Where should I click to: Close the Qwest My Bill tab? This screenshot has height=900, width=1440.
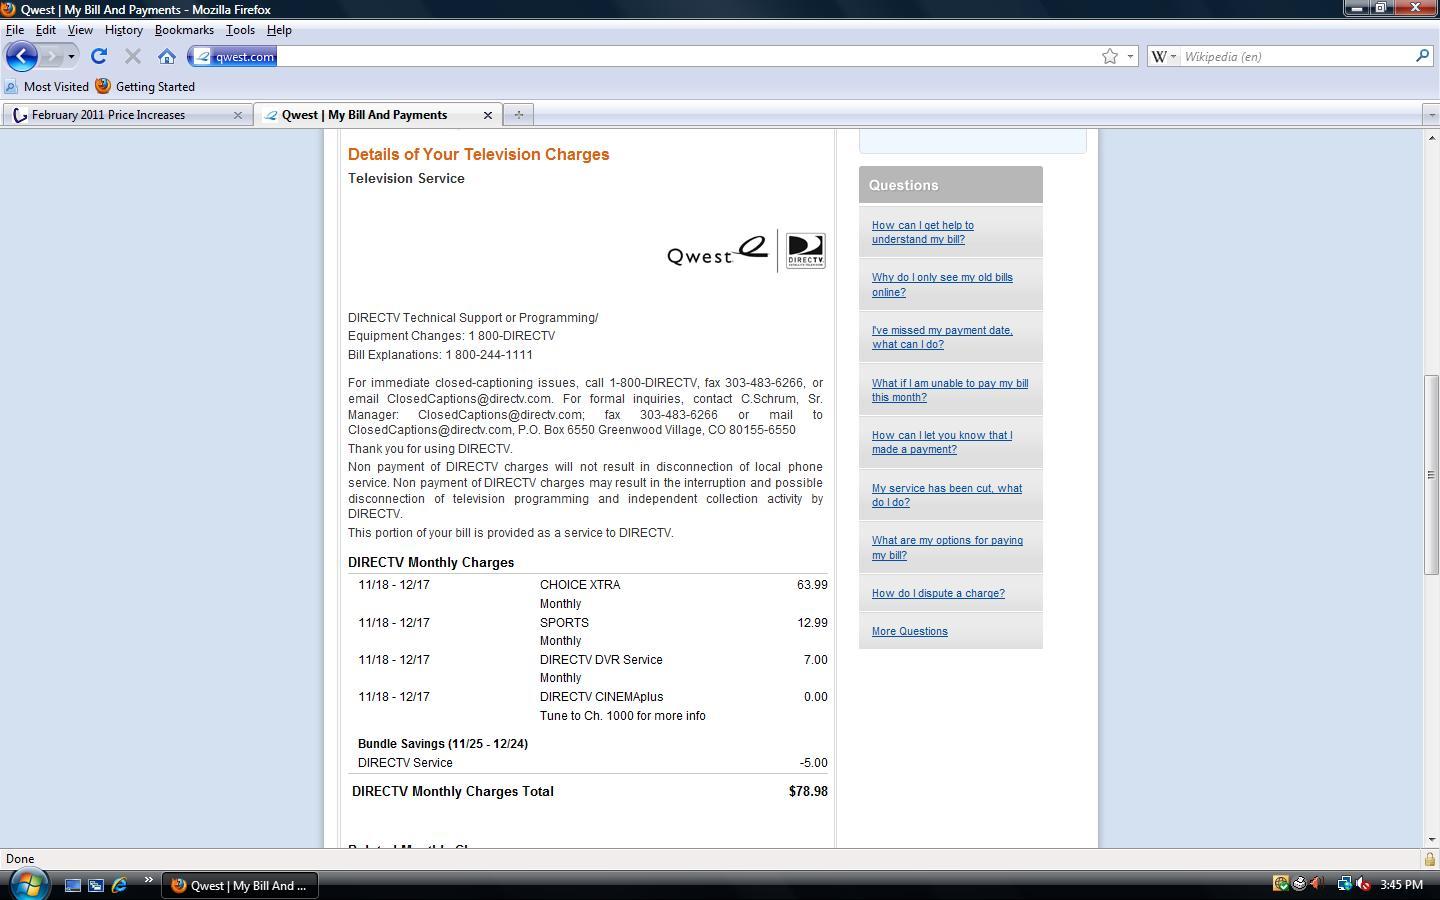[488, 115]
